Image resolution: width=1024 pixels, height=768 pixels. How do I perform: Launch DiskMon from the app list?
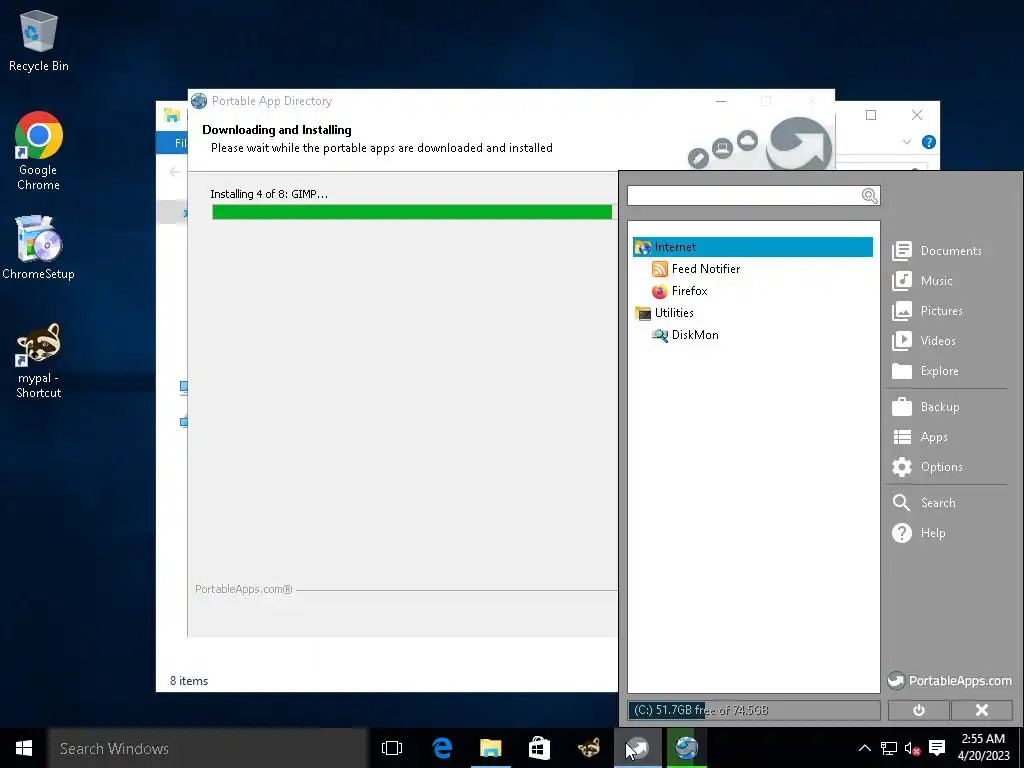(685, 335)
